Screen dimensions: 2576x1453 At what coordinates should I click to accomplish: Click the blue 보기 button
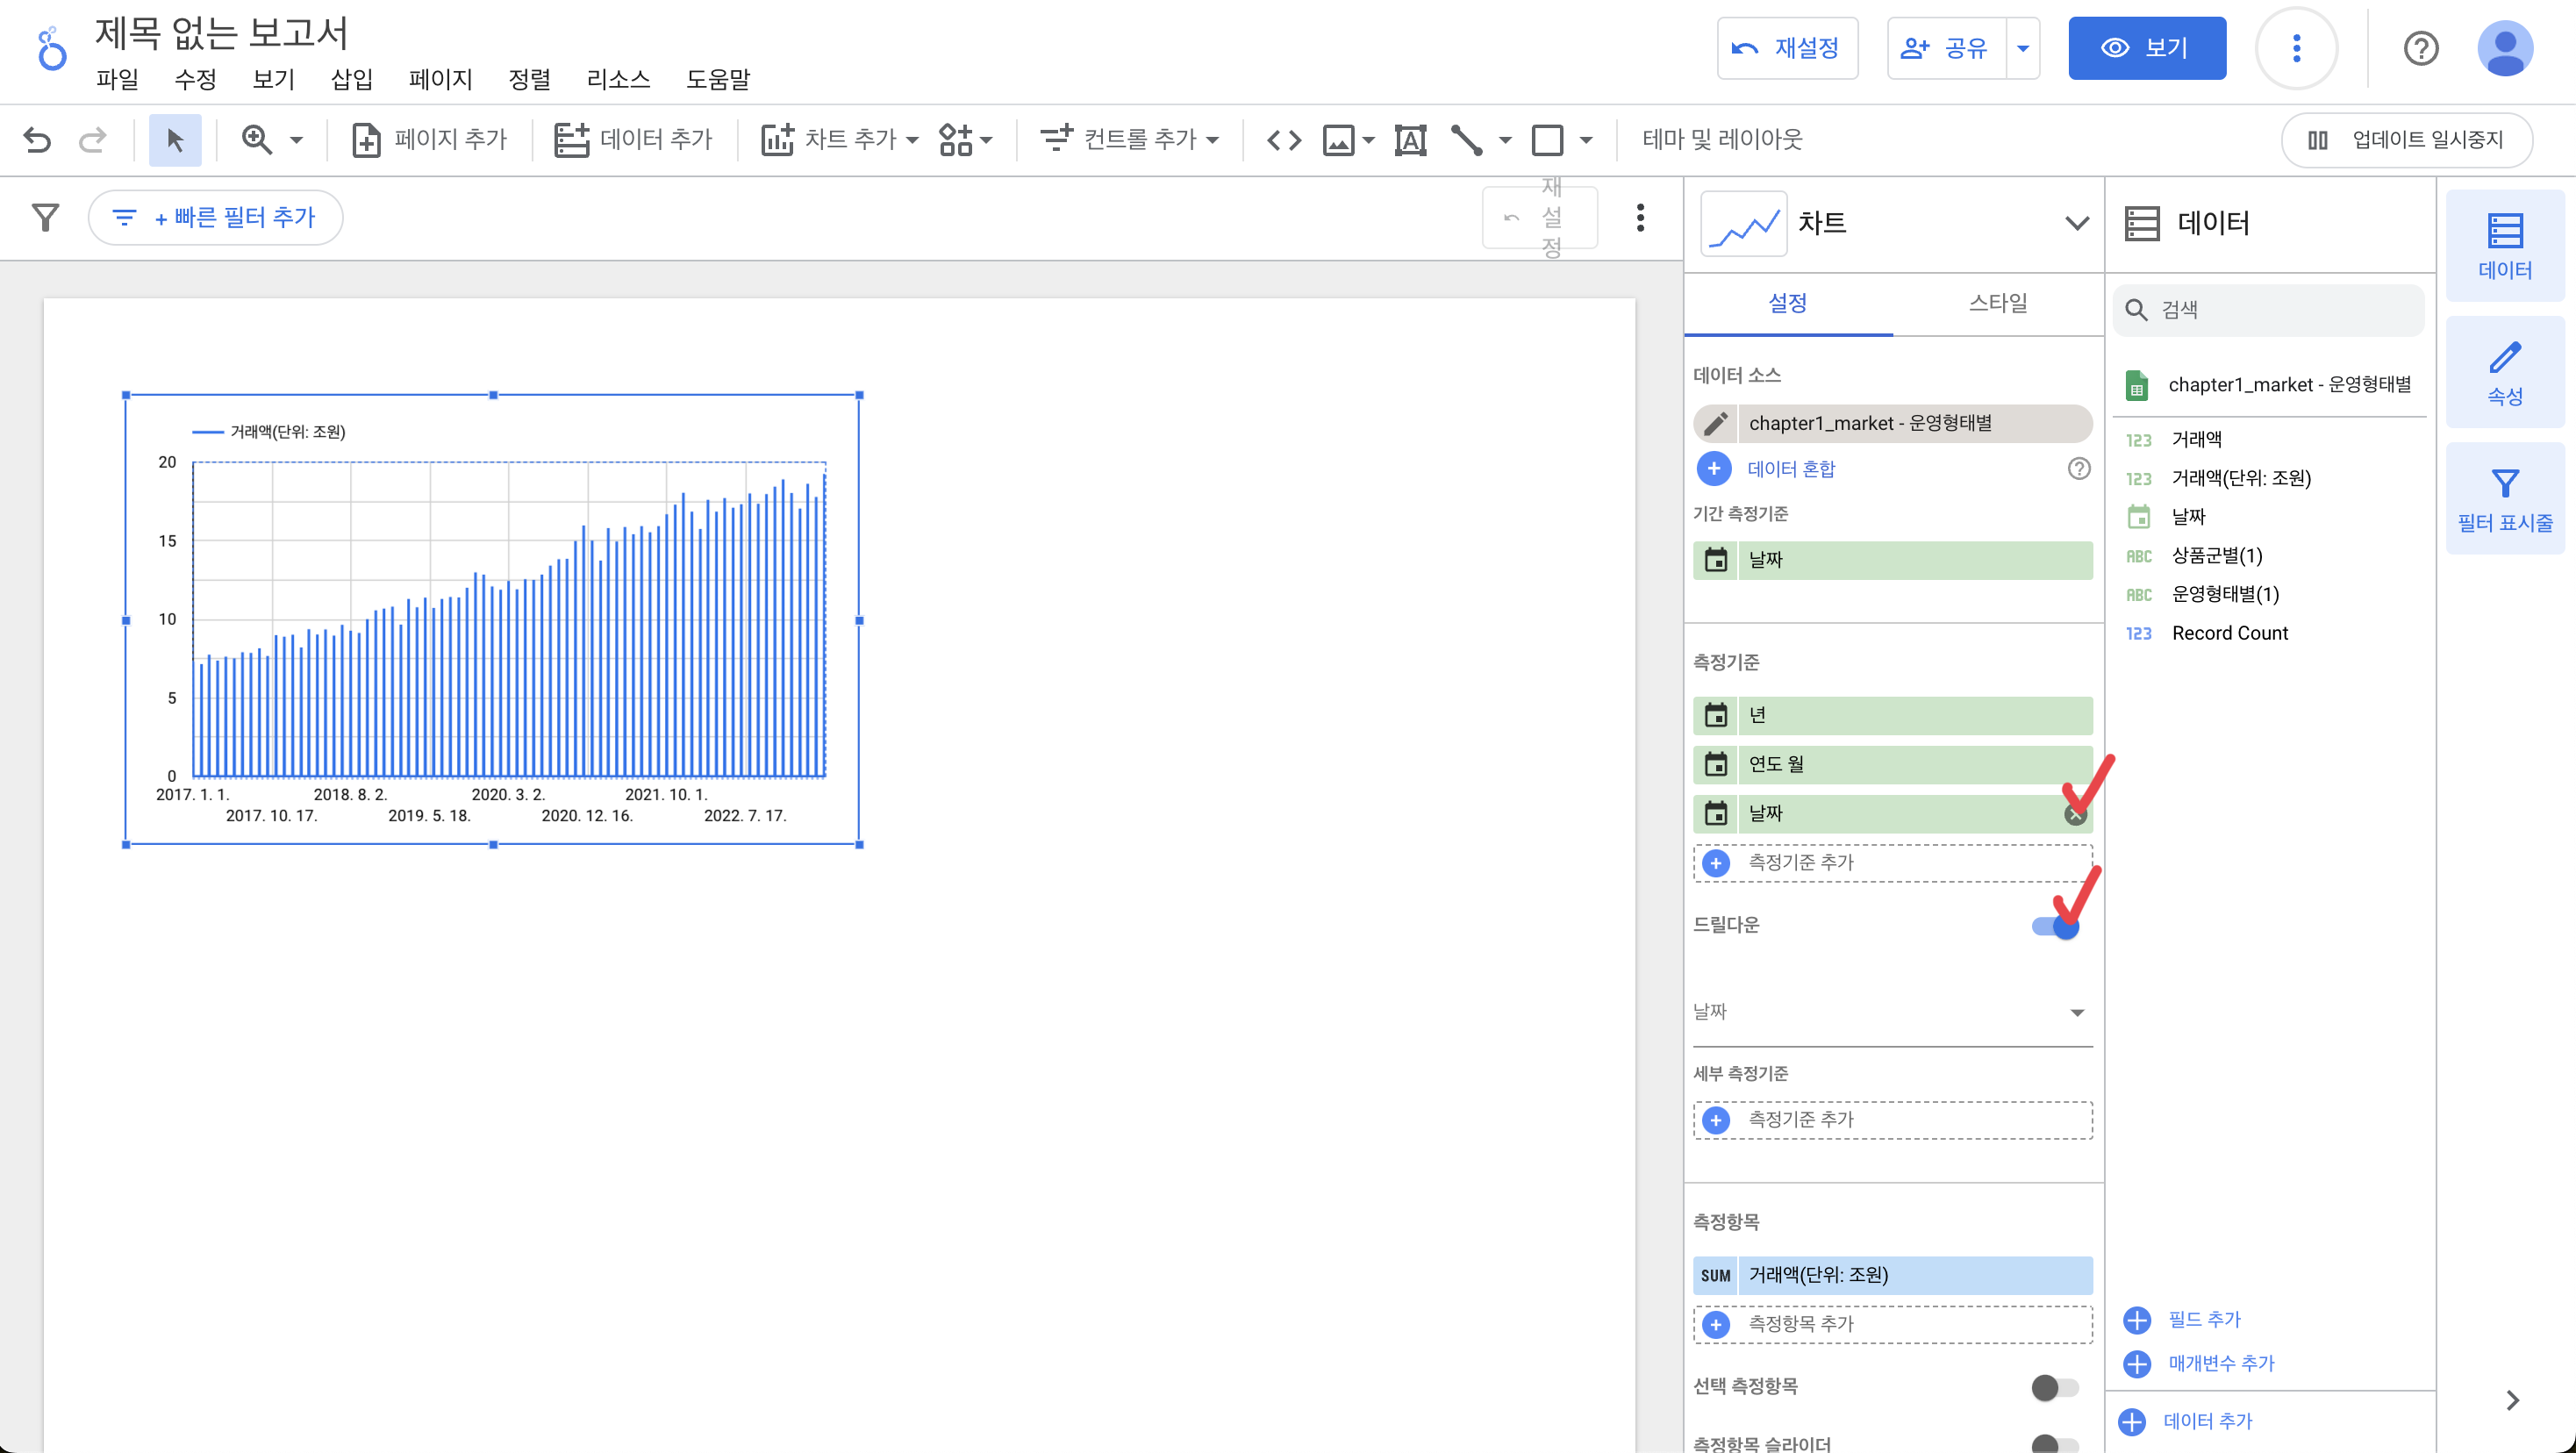(2146, 48)
